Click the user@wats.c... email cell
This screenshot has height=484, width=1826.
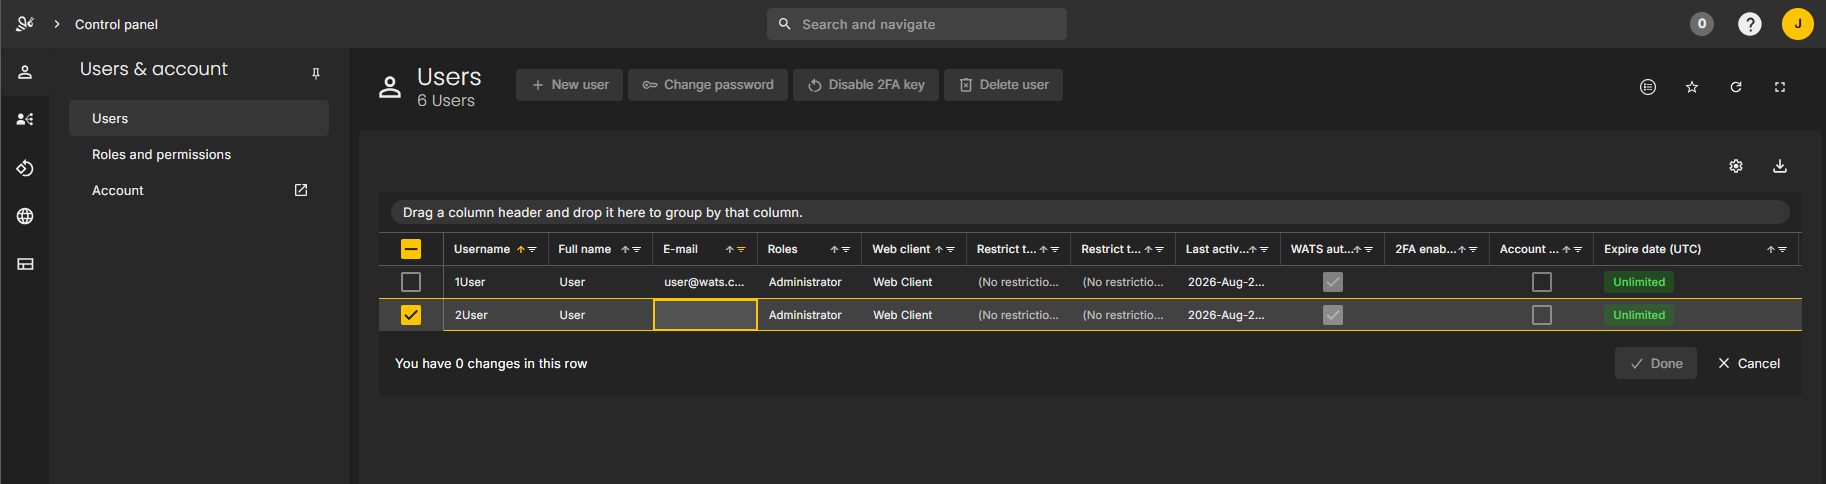point(704,282)
